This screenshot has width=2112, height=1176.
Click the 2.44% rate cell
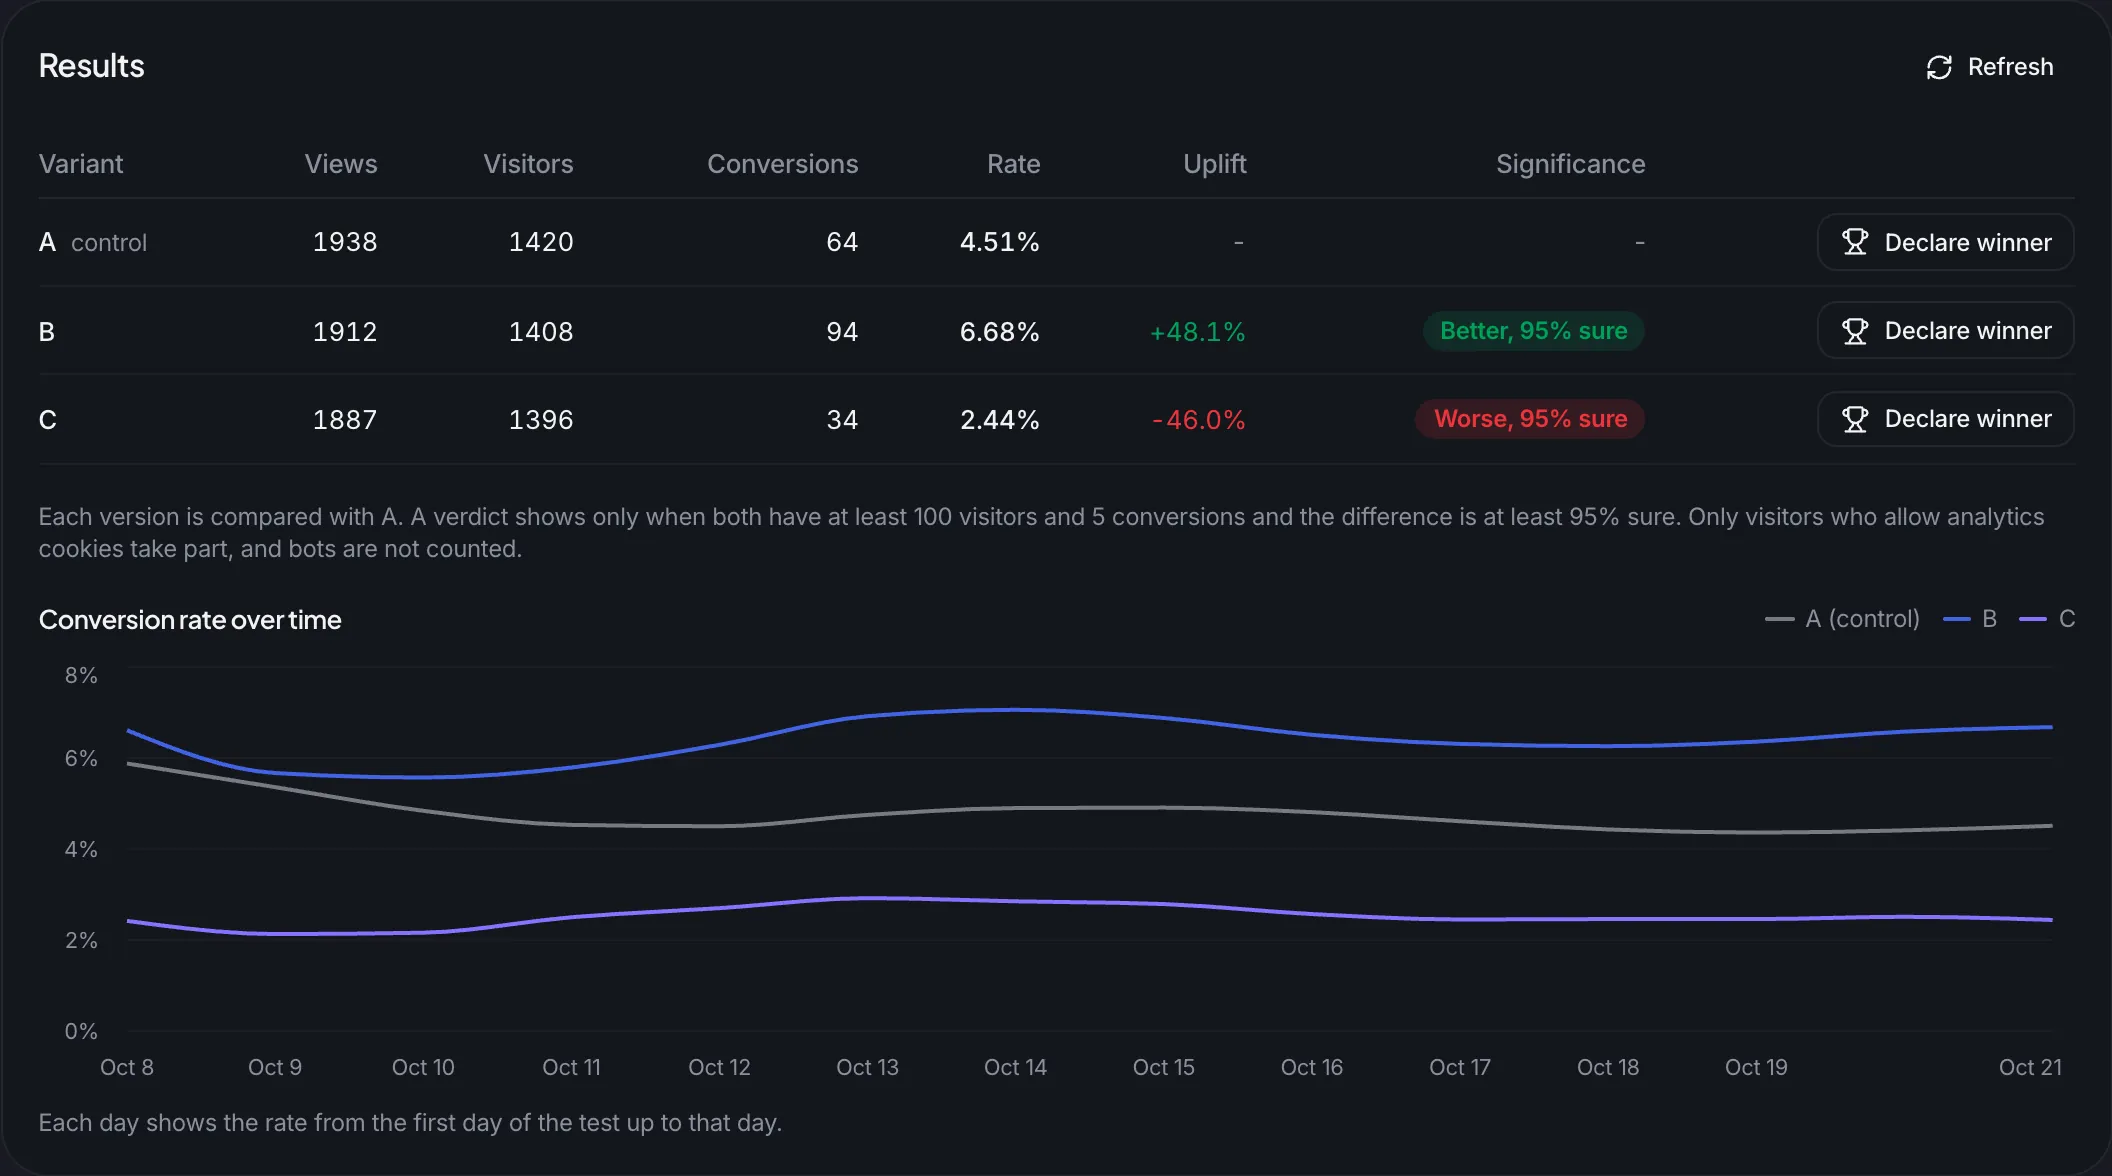[x=1000, y=420]
